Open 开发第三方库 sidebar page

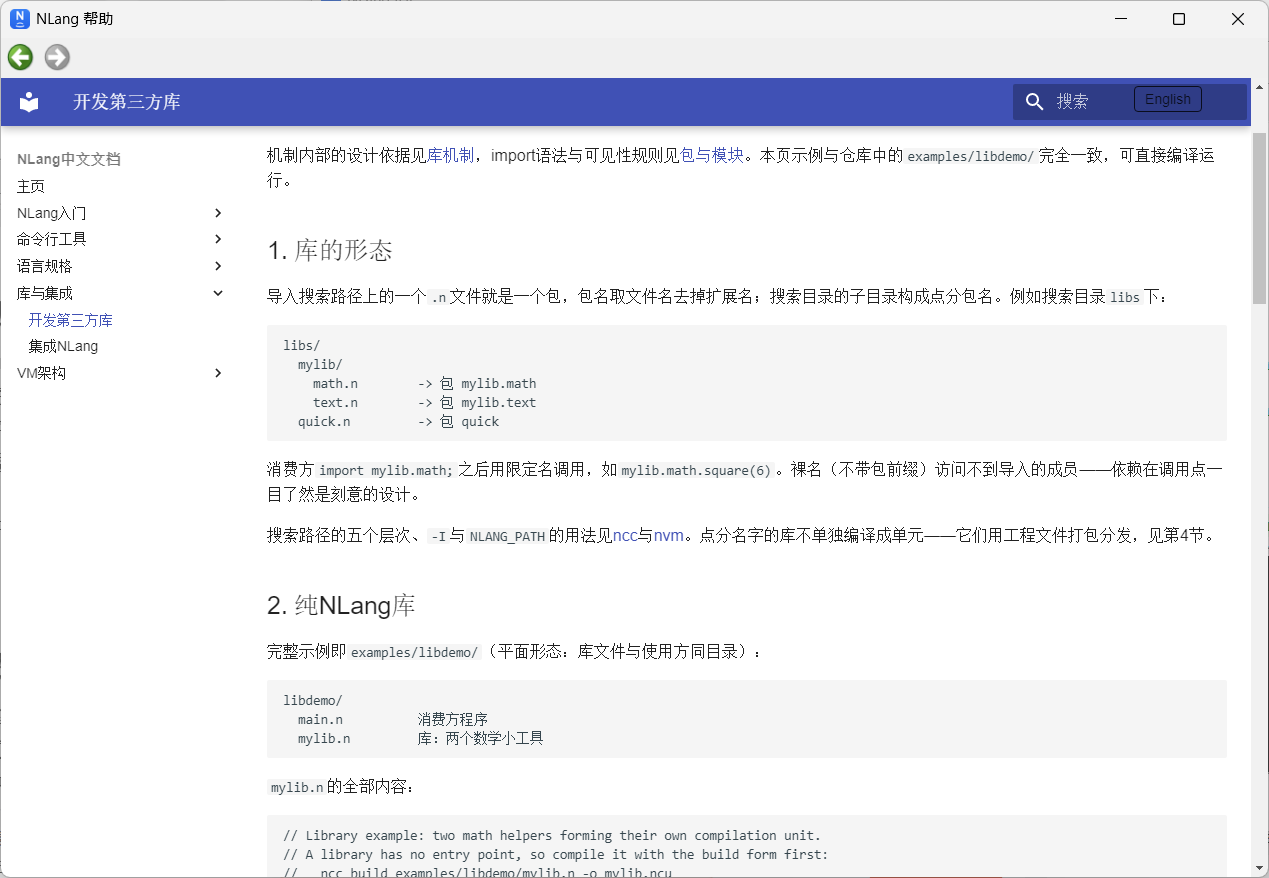71,320
